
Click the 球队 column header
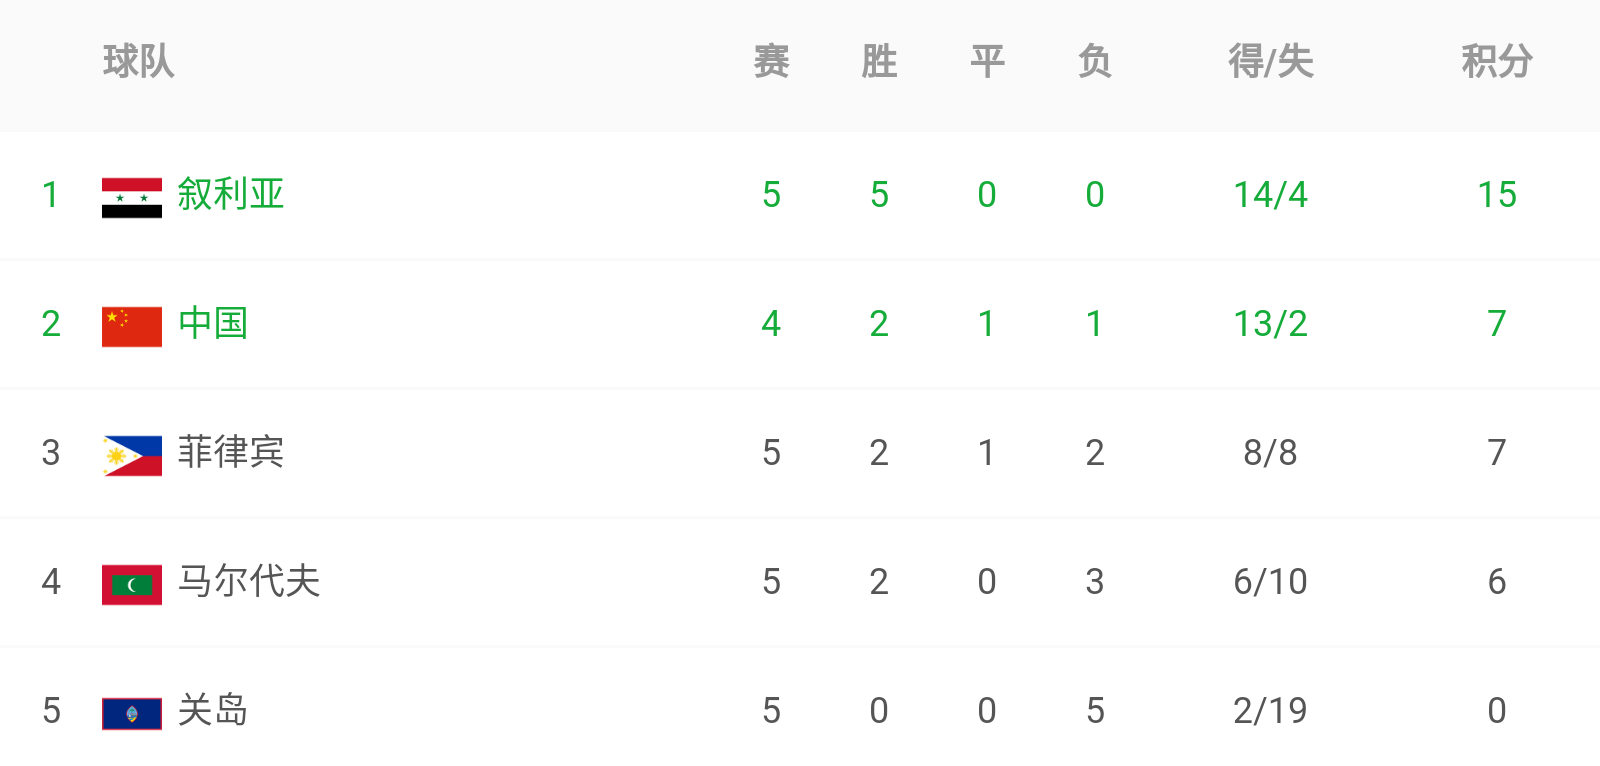pyautogui.click(x=139, y=61)
